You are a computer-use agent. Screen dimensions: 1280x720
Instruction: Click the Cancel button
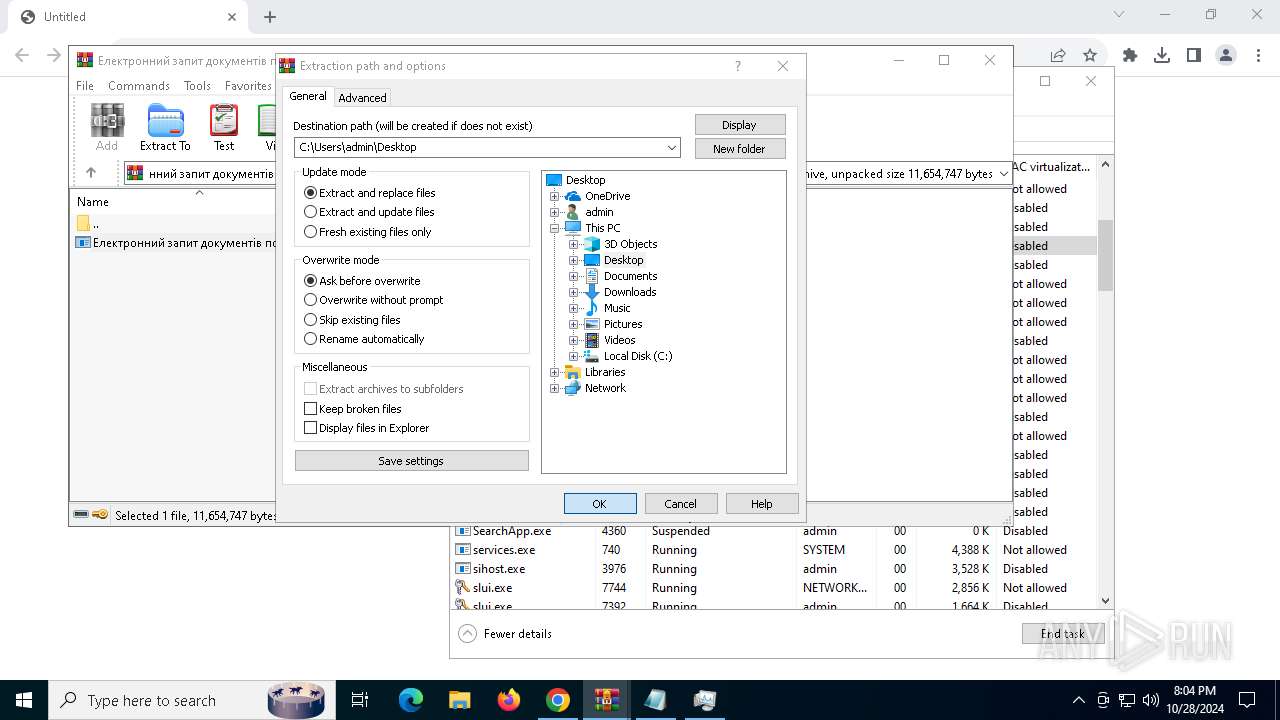[x=680, y=504]
